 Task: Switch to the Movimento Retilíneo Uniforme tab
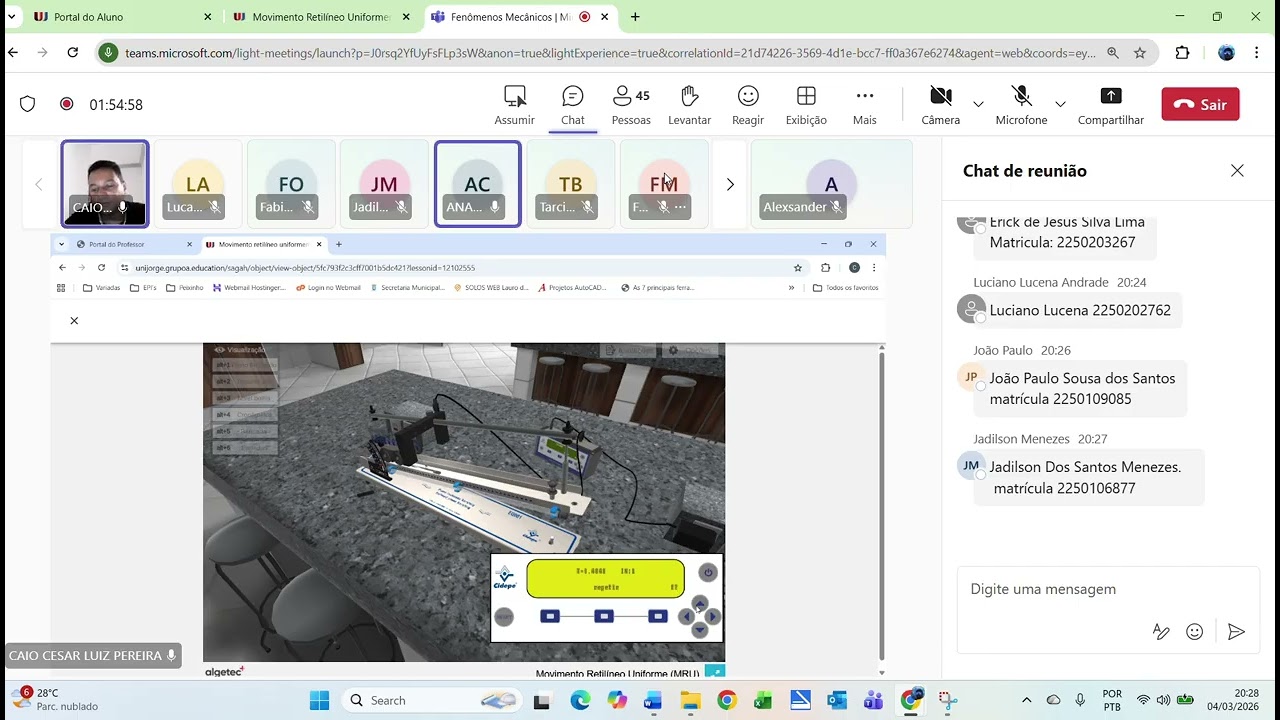(x=322, y=17)
